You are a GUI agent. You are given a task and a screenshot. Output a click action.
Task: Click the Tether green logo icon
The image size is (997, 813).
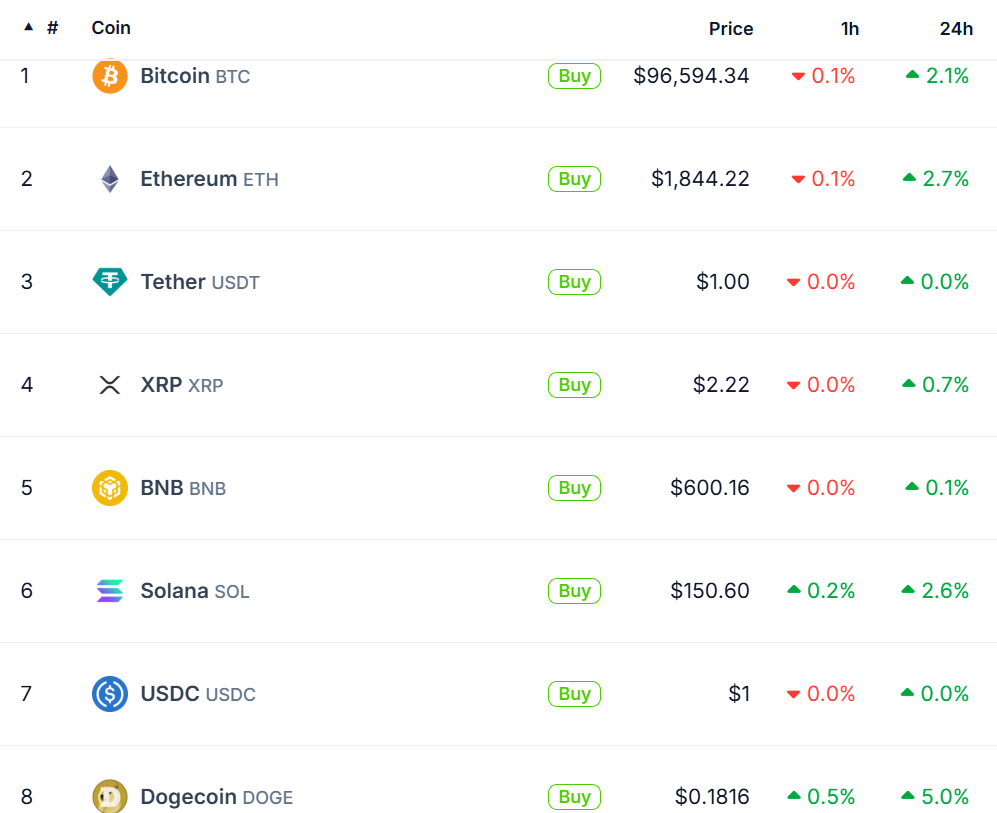coord(110,282)
